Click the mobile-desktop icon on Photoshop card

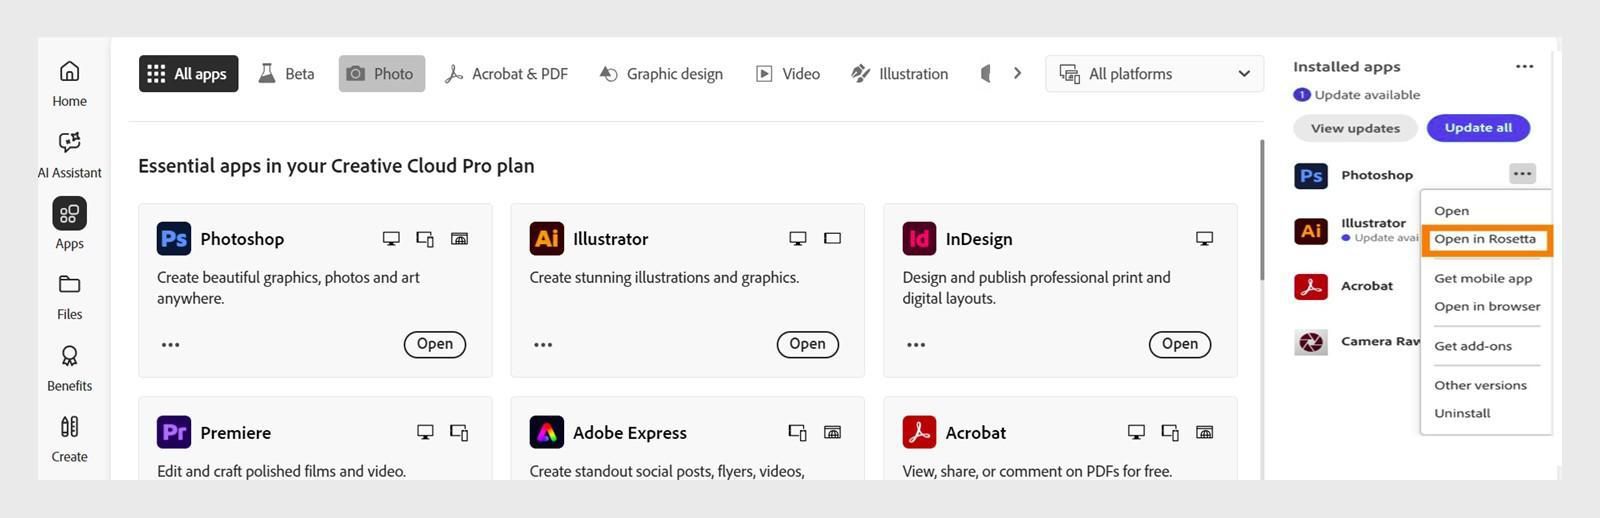425,239
